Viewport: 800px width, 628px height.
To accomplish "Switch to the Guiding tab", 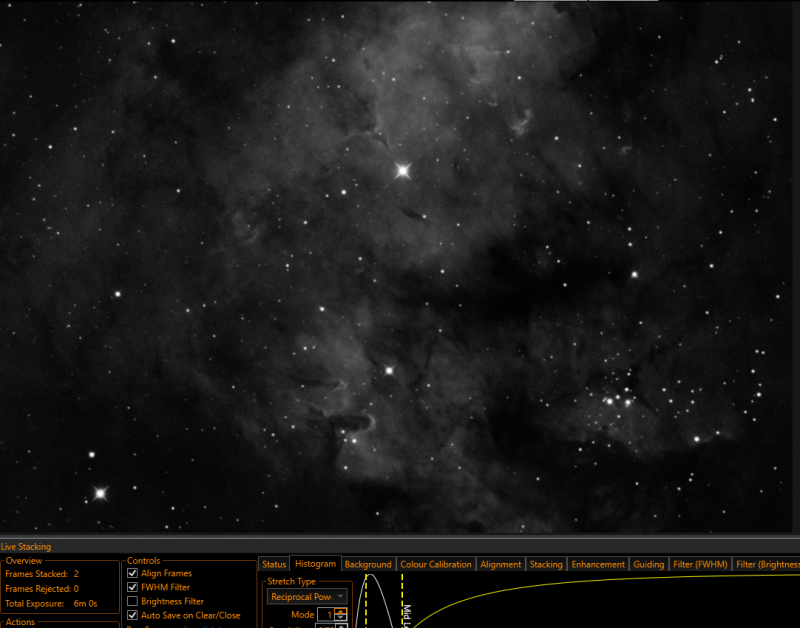I will click(648, 564).
